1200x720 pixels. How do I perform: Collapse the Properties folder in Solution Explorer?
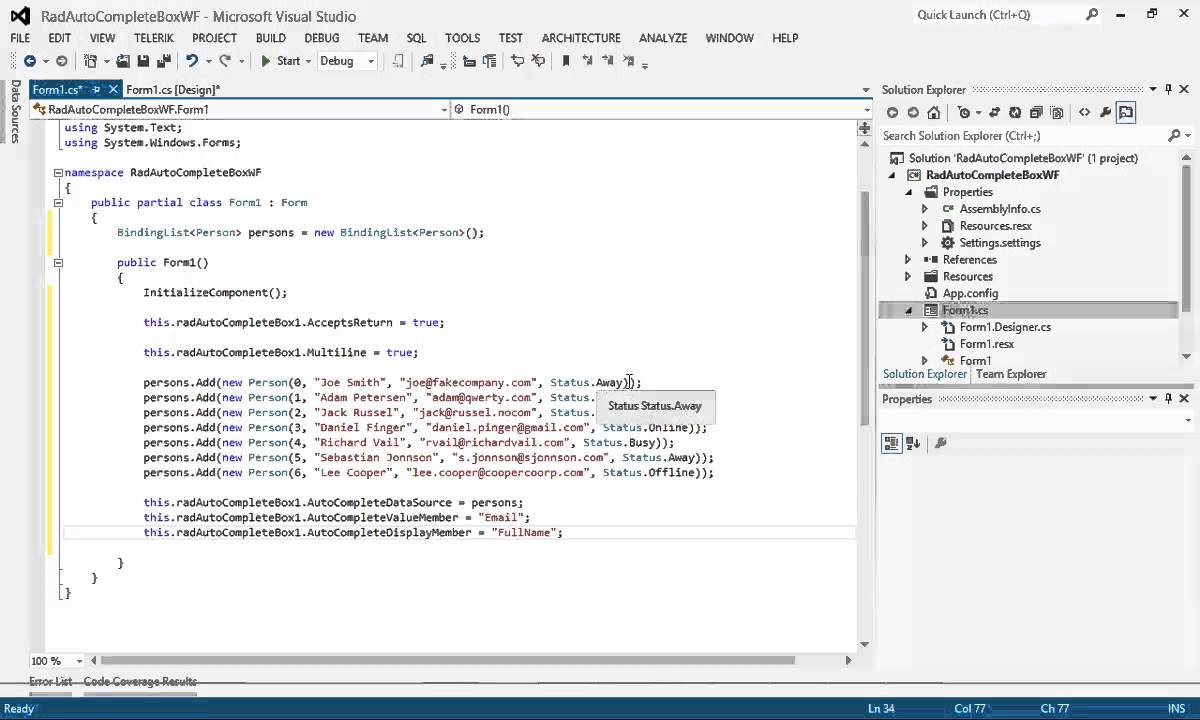coord(909,192)
